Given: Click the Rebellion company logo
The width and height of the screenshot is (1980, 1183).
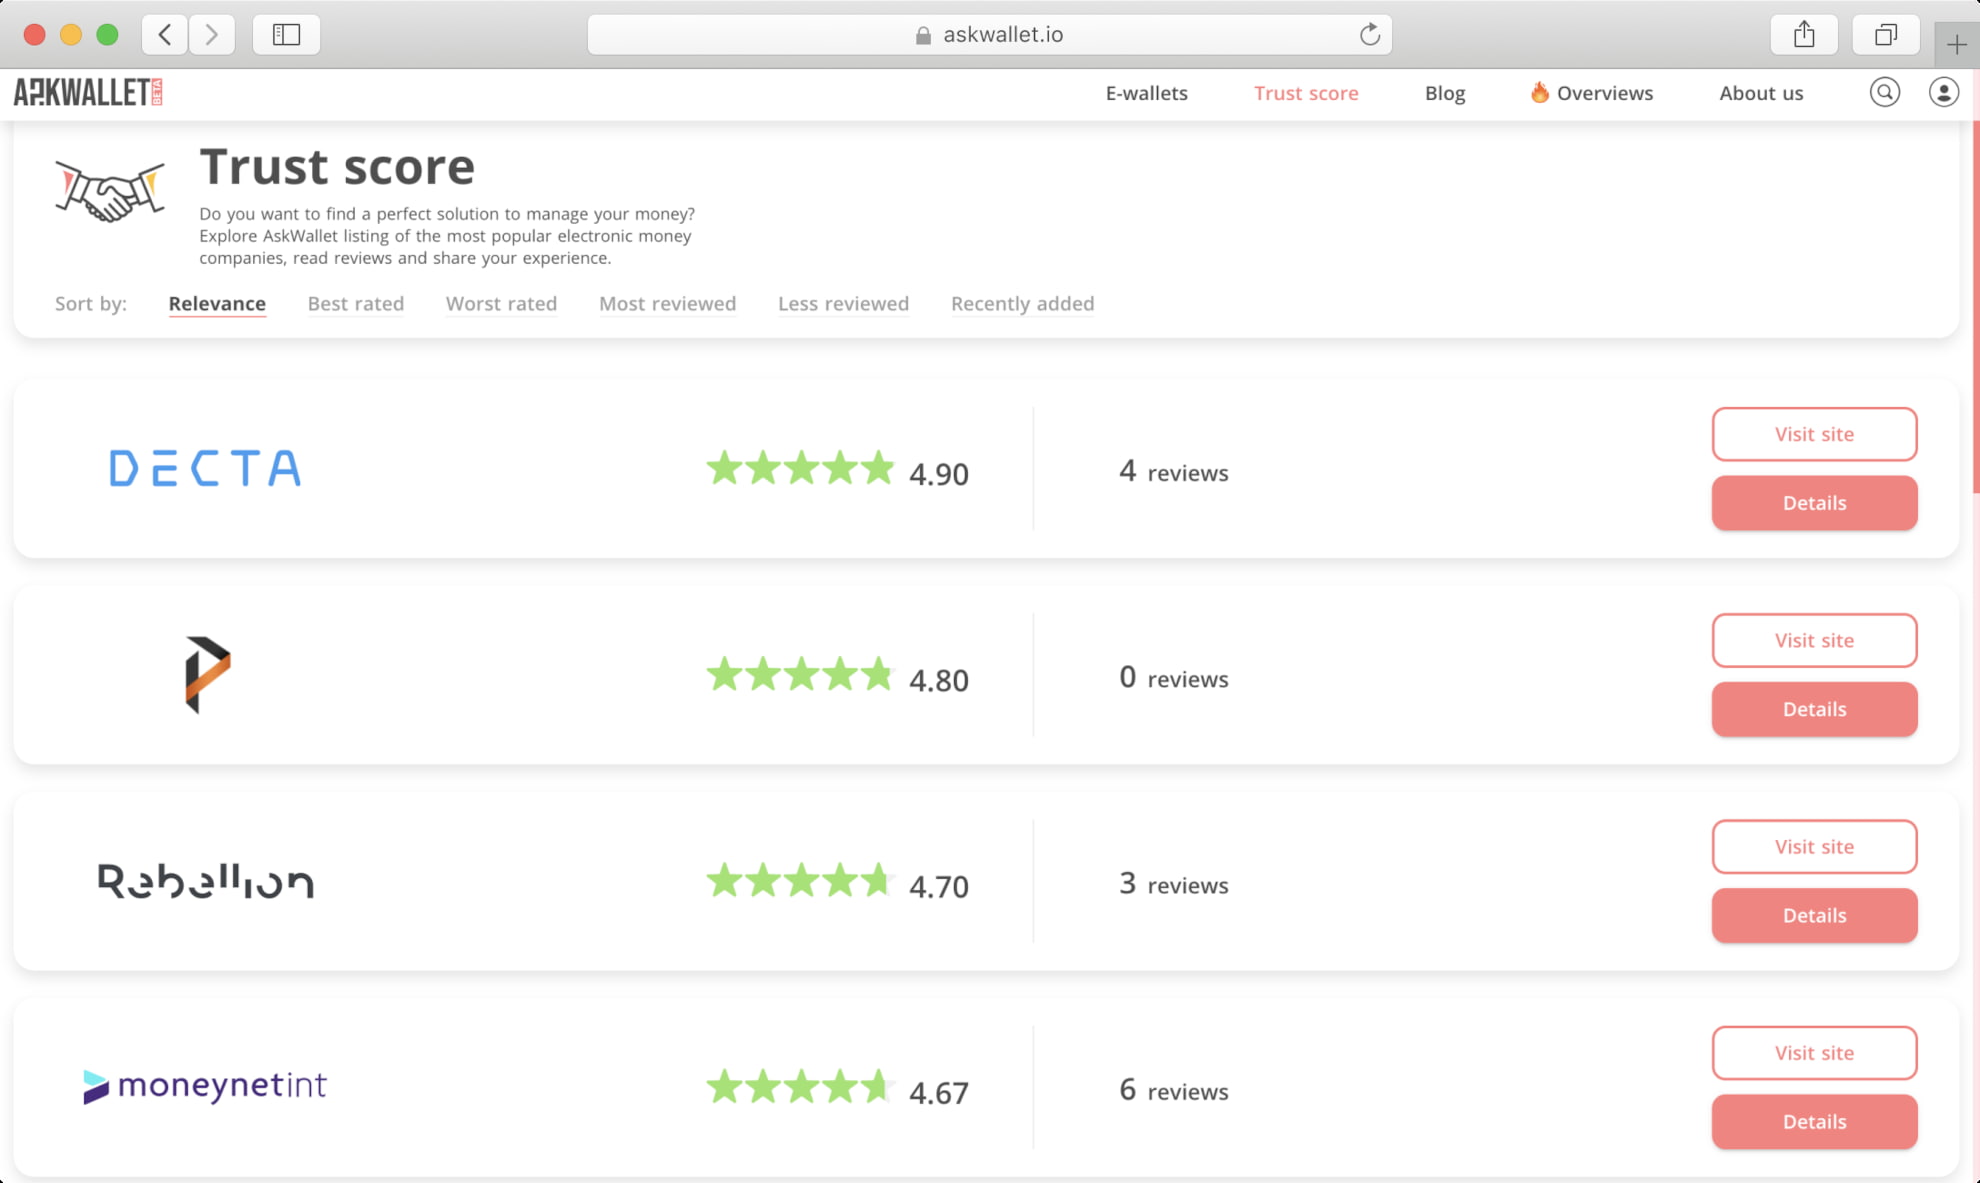Looking at the screenshot, I should [x=205, y=880].
